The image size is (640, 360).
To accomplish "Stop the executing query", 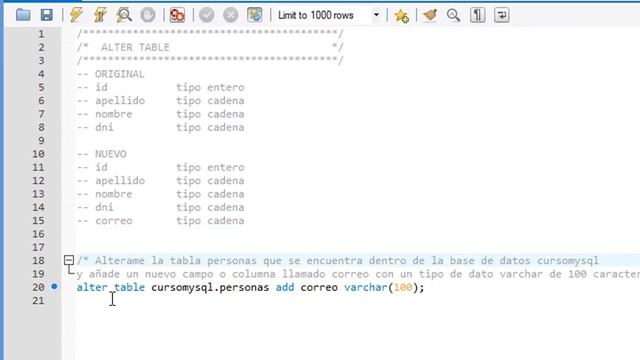I will click(148, 15).
